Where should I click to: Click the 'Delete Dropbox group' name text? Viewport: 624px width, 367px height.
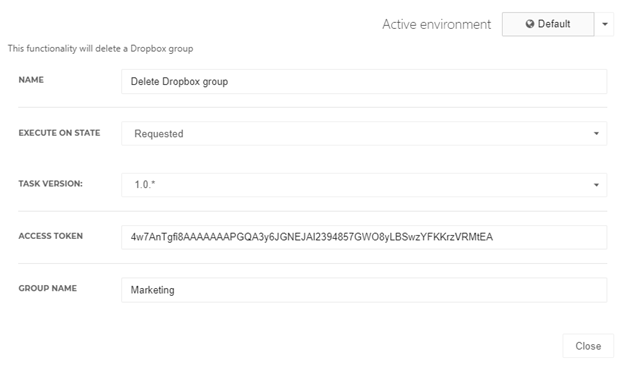pyautogui.click(x=179, y=82)
